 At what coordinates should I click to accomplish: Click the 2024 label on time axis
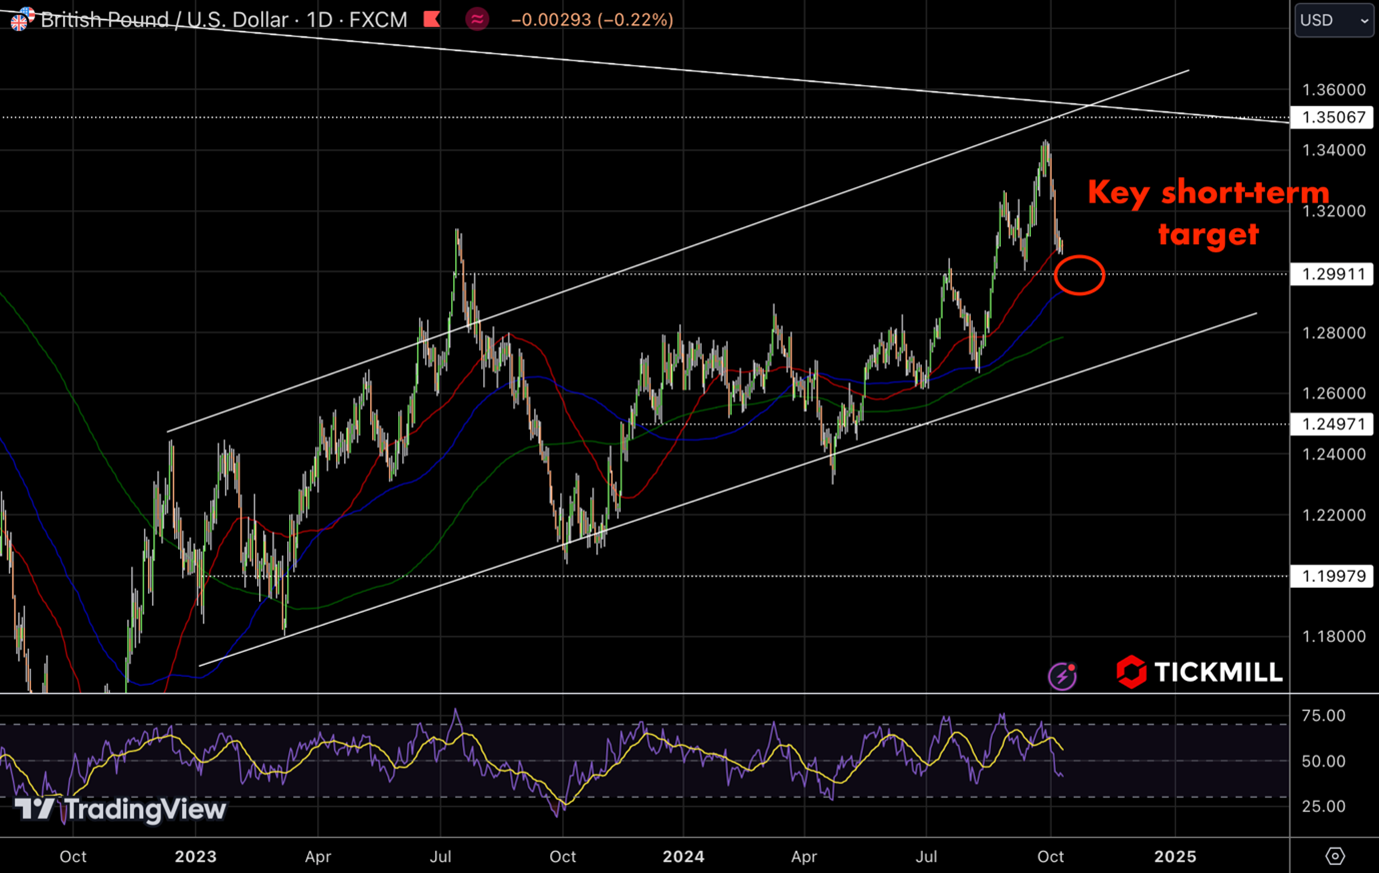point(684,856)
